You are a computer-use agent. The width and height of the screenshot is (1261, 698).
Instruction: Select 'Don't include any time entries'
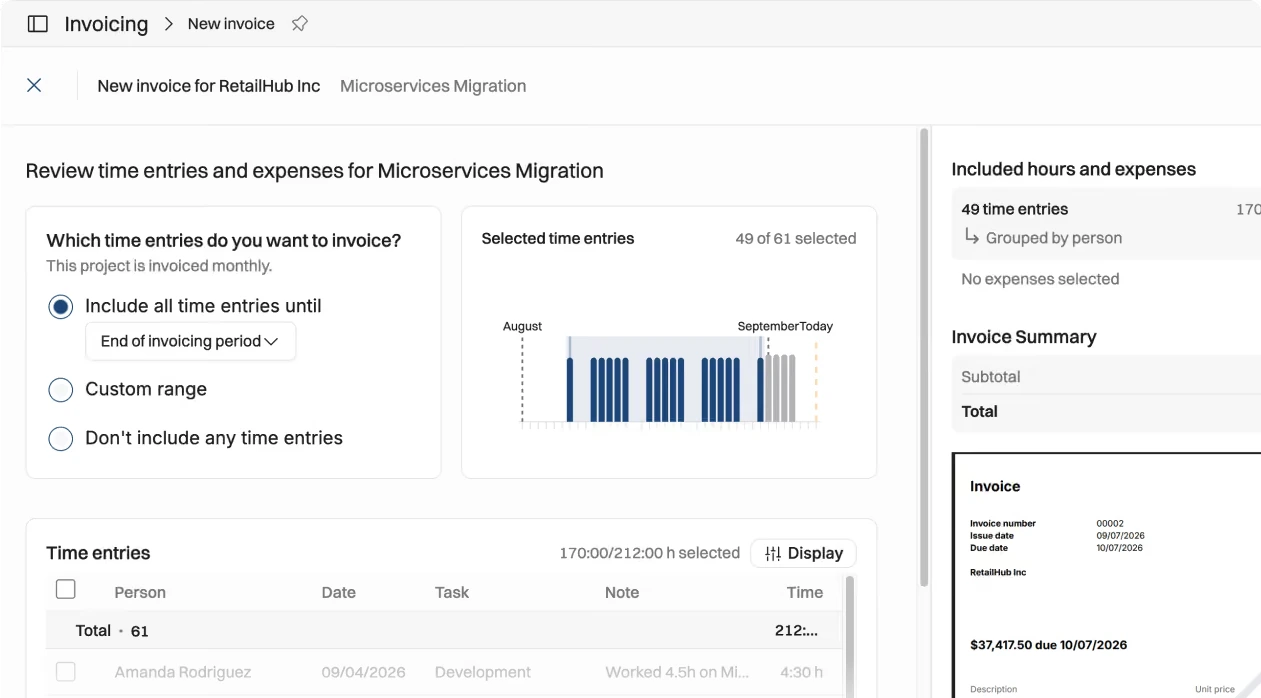click(x=61, y=439)
